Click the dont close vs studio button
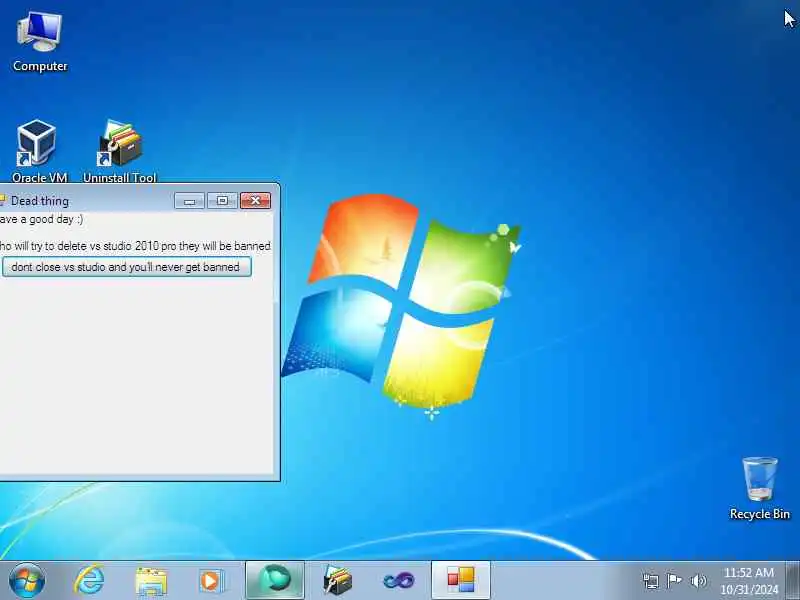The height and width of the screenshot is (600, 800). point(127,267)
